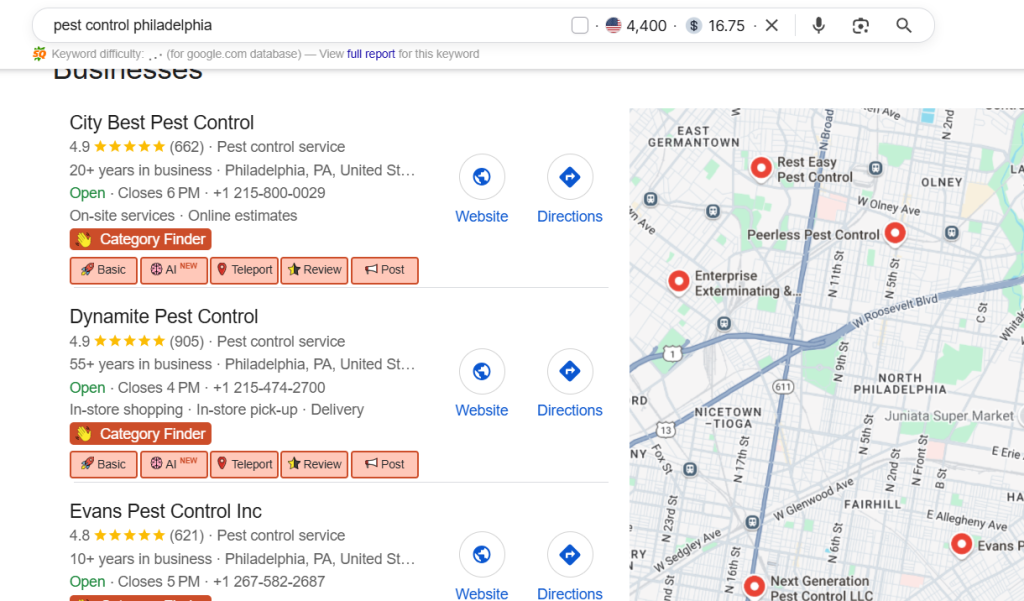Open Evans Pest Control Inc listing

166,512
